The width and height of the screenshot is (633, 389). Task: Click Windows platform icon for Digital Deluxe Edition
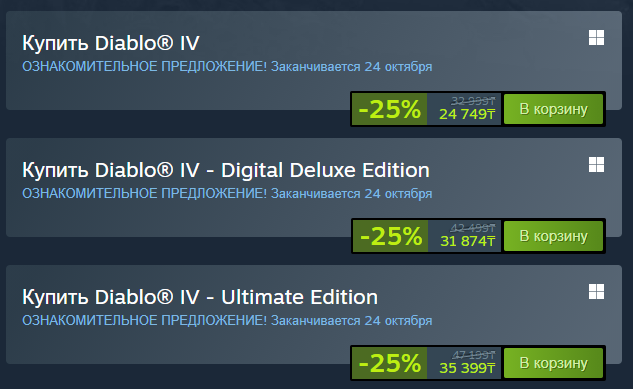click(596, 165)
